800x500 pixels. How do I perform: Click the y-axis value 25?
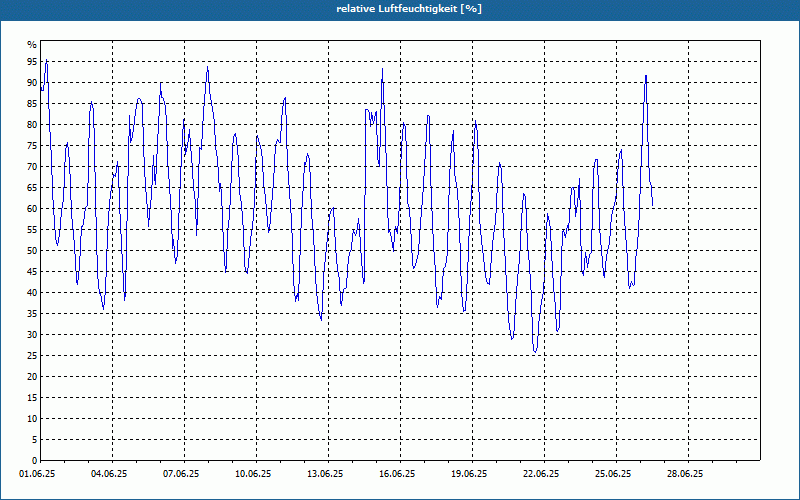[32, 356]
